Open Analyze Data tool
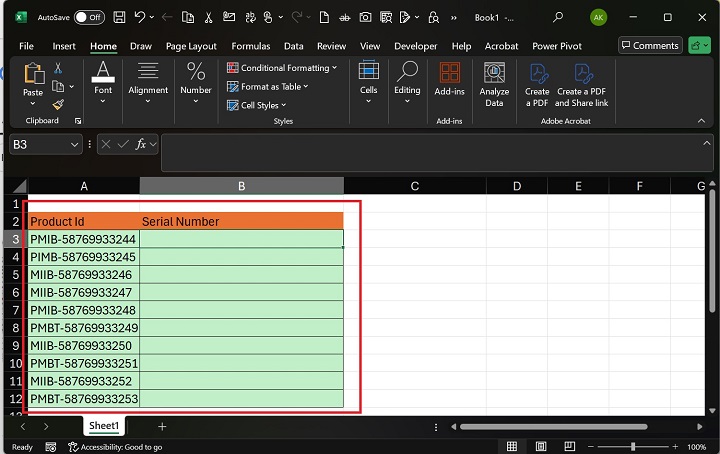Image resolution: width=720 pixels, height=454 pixels. [x=494, y=82]
